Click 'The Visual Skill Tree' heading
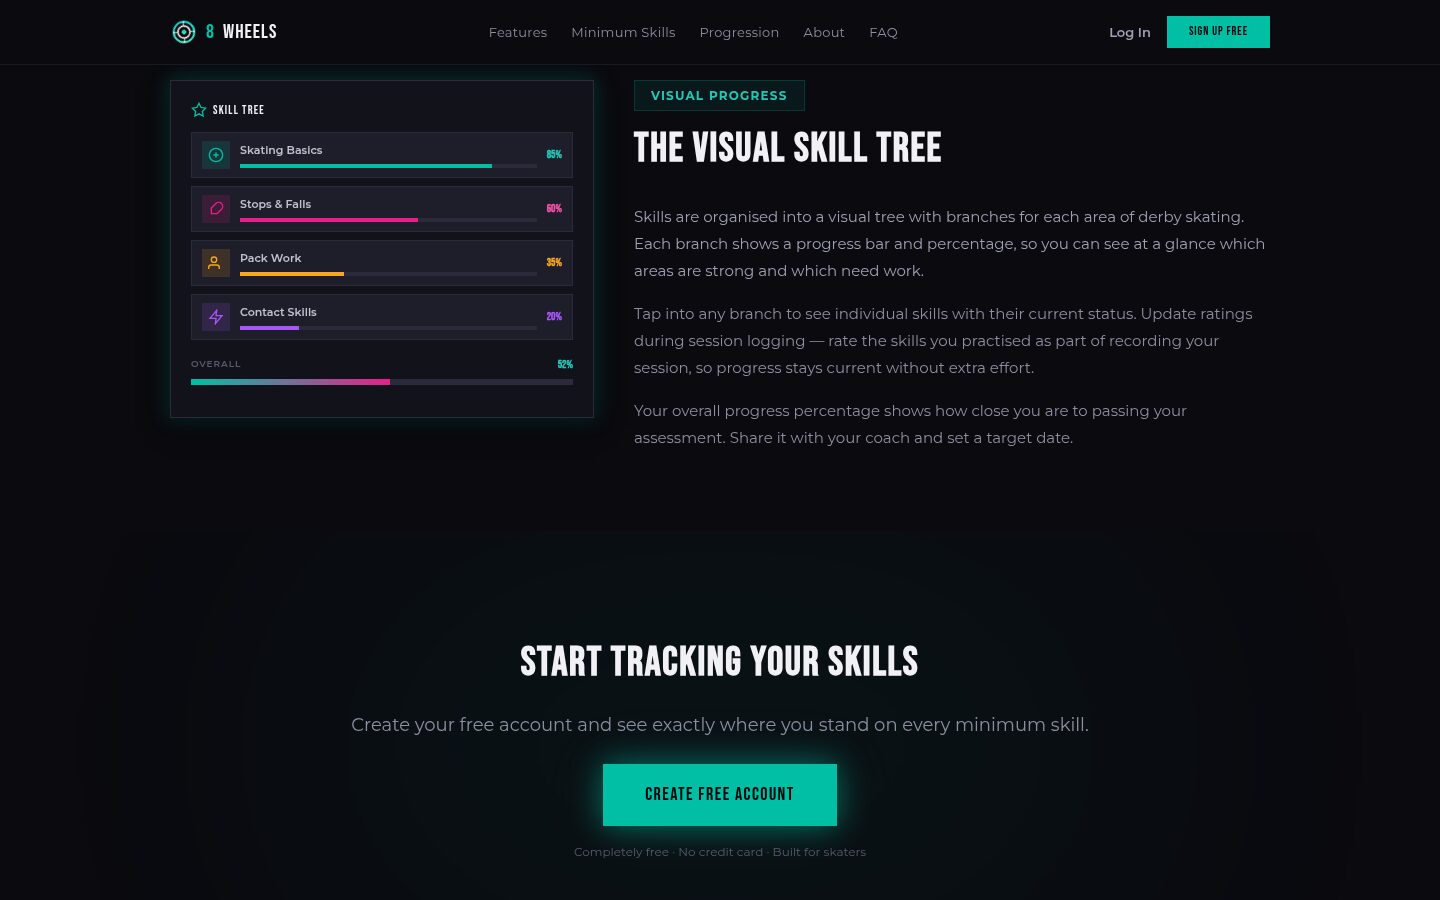The width and height of the screenshot is (1440, 900). pyautogui.click(x=788, y=148)
